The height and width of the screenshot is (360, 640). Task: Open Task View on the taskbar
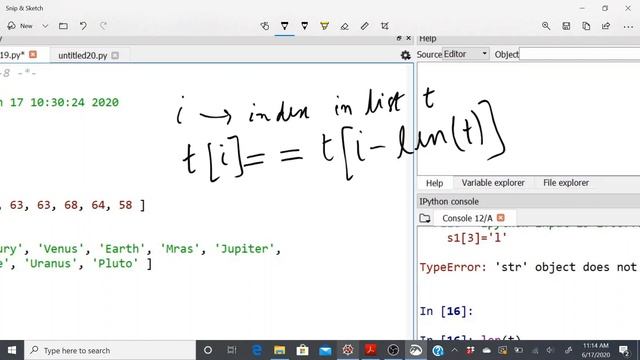[231, 350]
